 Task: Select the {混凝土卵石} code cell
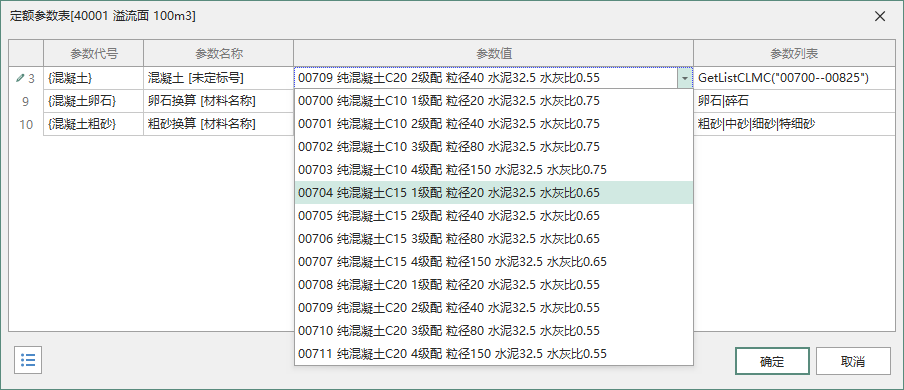click(x=93, y=101)
